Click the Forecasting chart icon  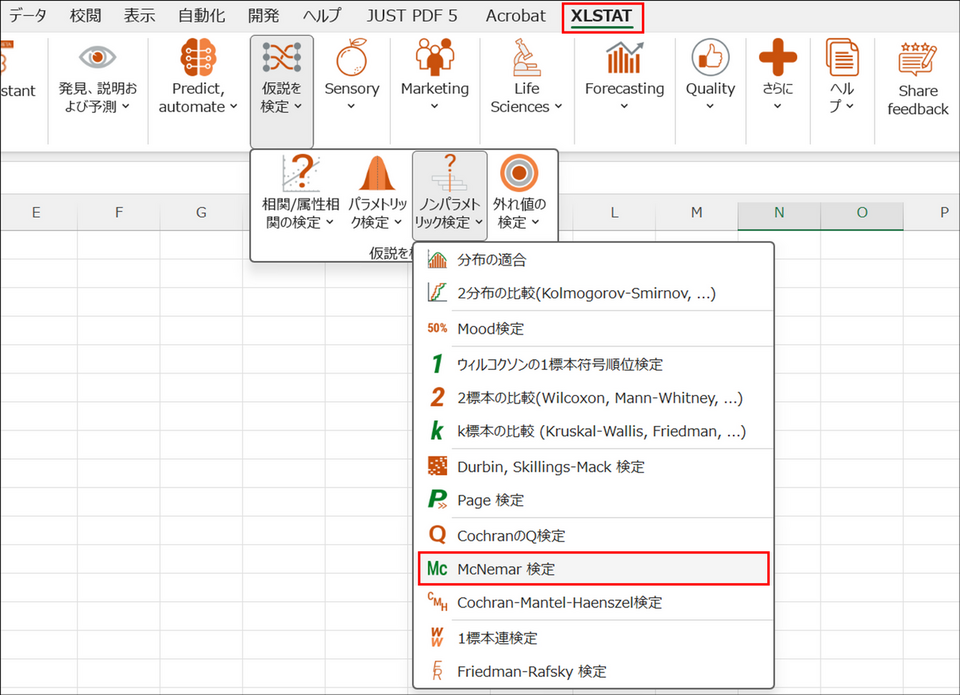coord(624,58)
